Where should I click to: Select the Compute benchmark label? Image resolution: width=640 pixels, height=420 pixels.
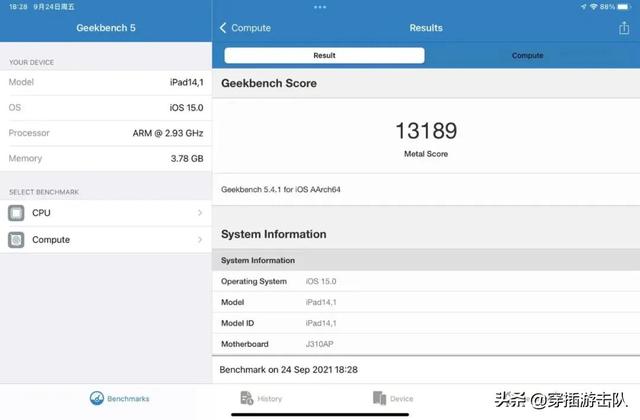point(51,240)
